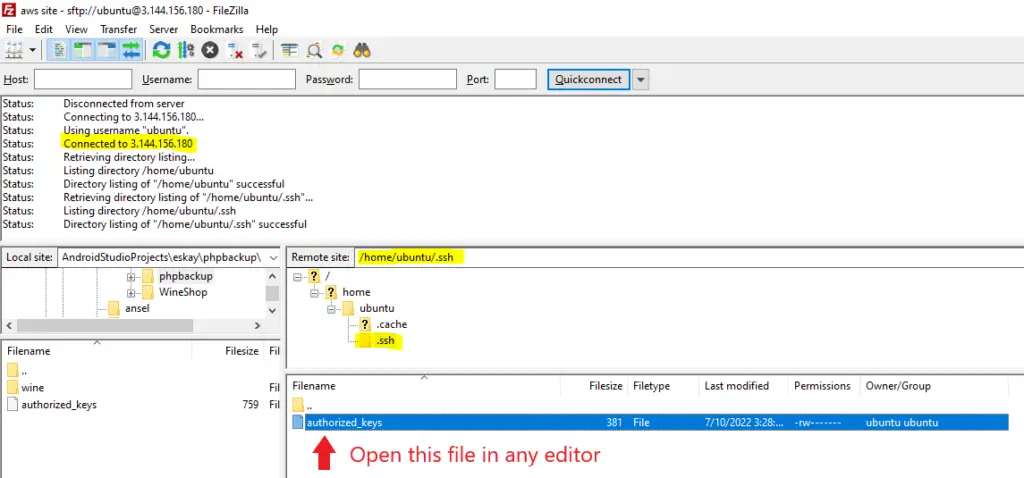Toggle local directory tree display

coord(83,50)
